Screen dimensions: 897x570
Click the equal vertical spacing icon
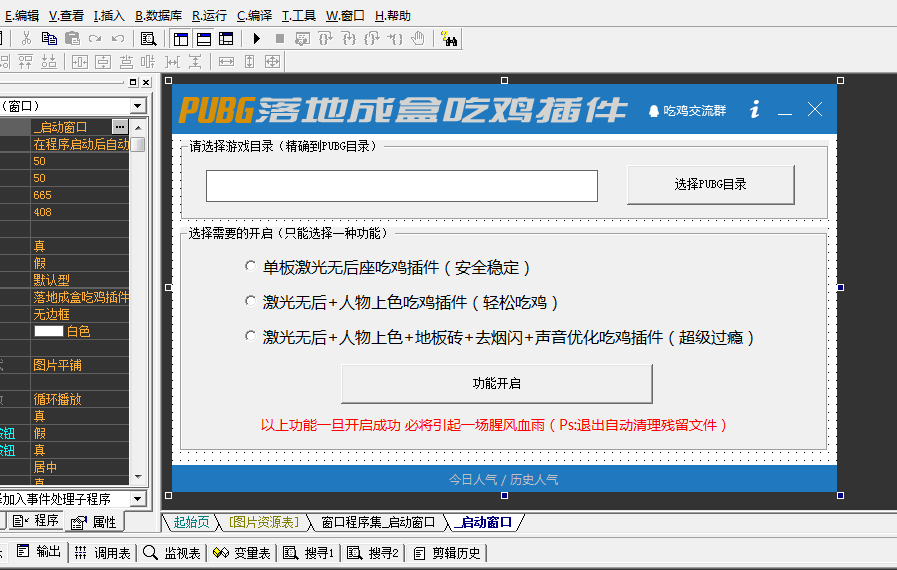195,61
